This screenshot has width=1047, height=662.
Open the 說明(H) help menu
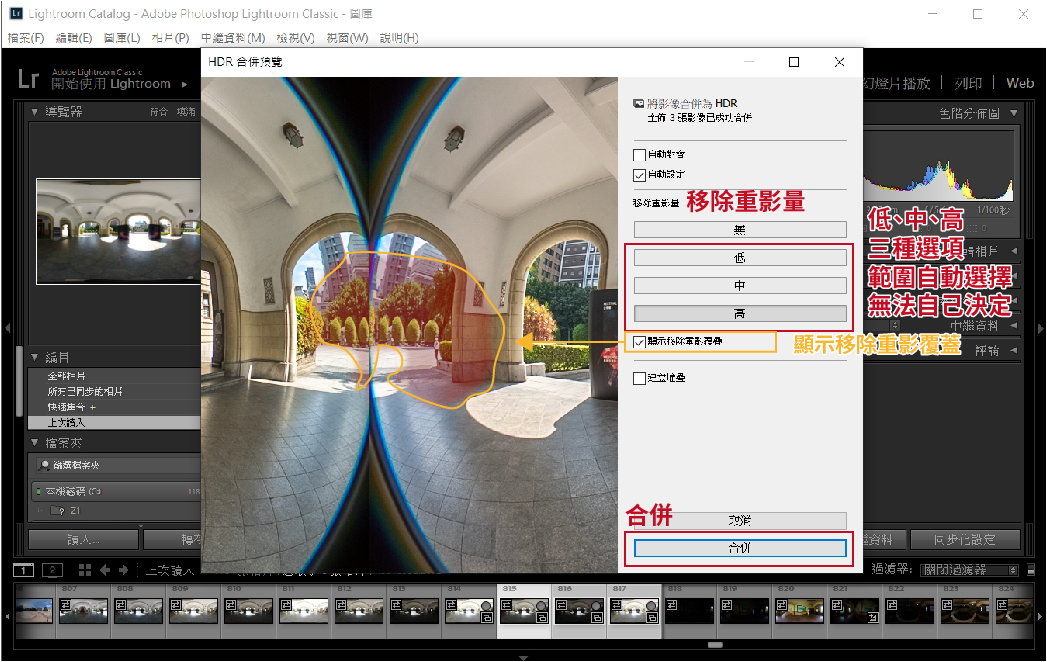[x=398, y=38]
